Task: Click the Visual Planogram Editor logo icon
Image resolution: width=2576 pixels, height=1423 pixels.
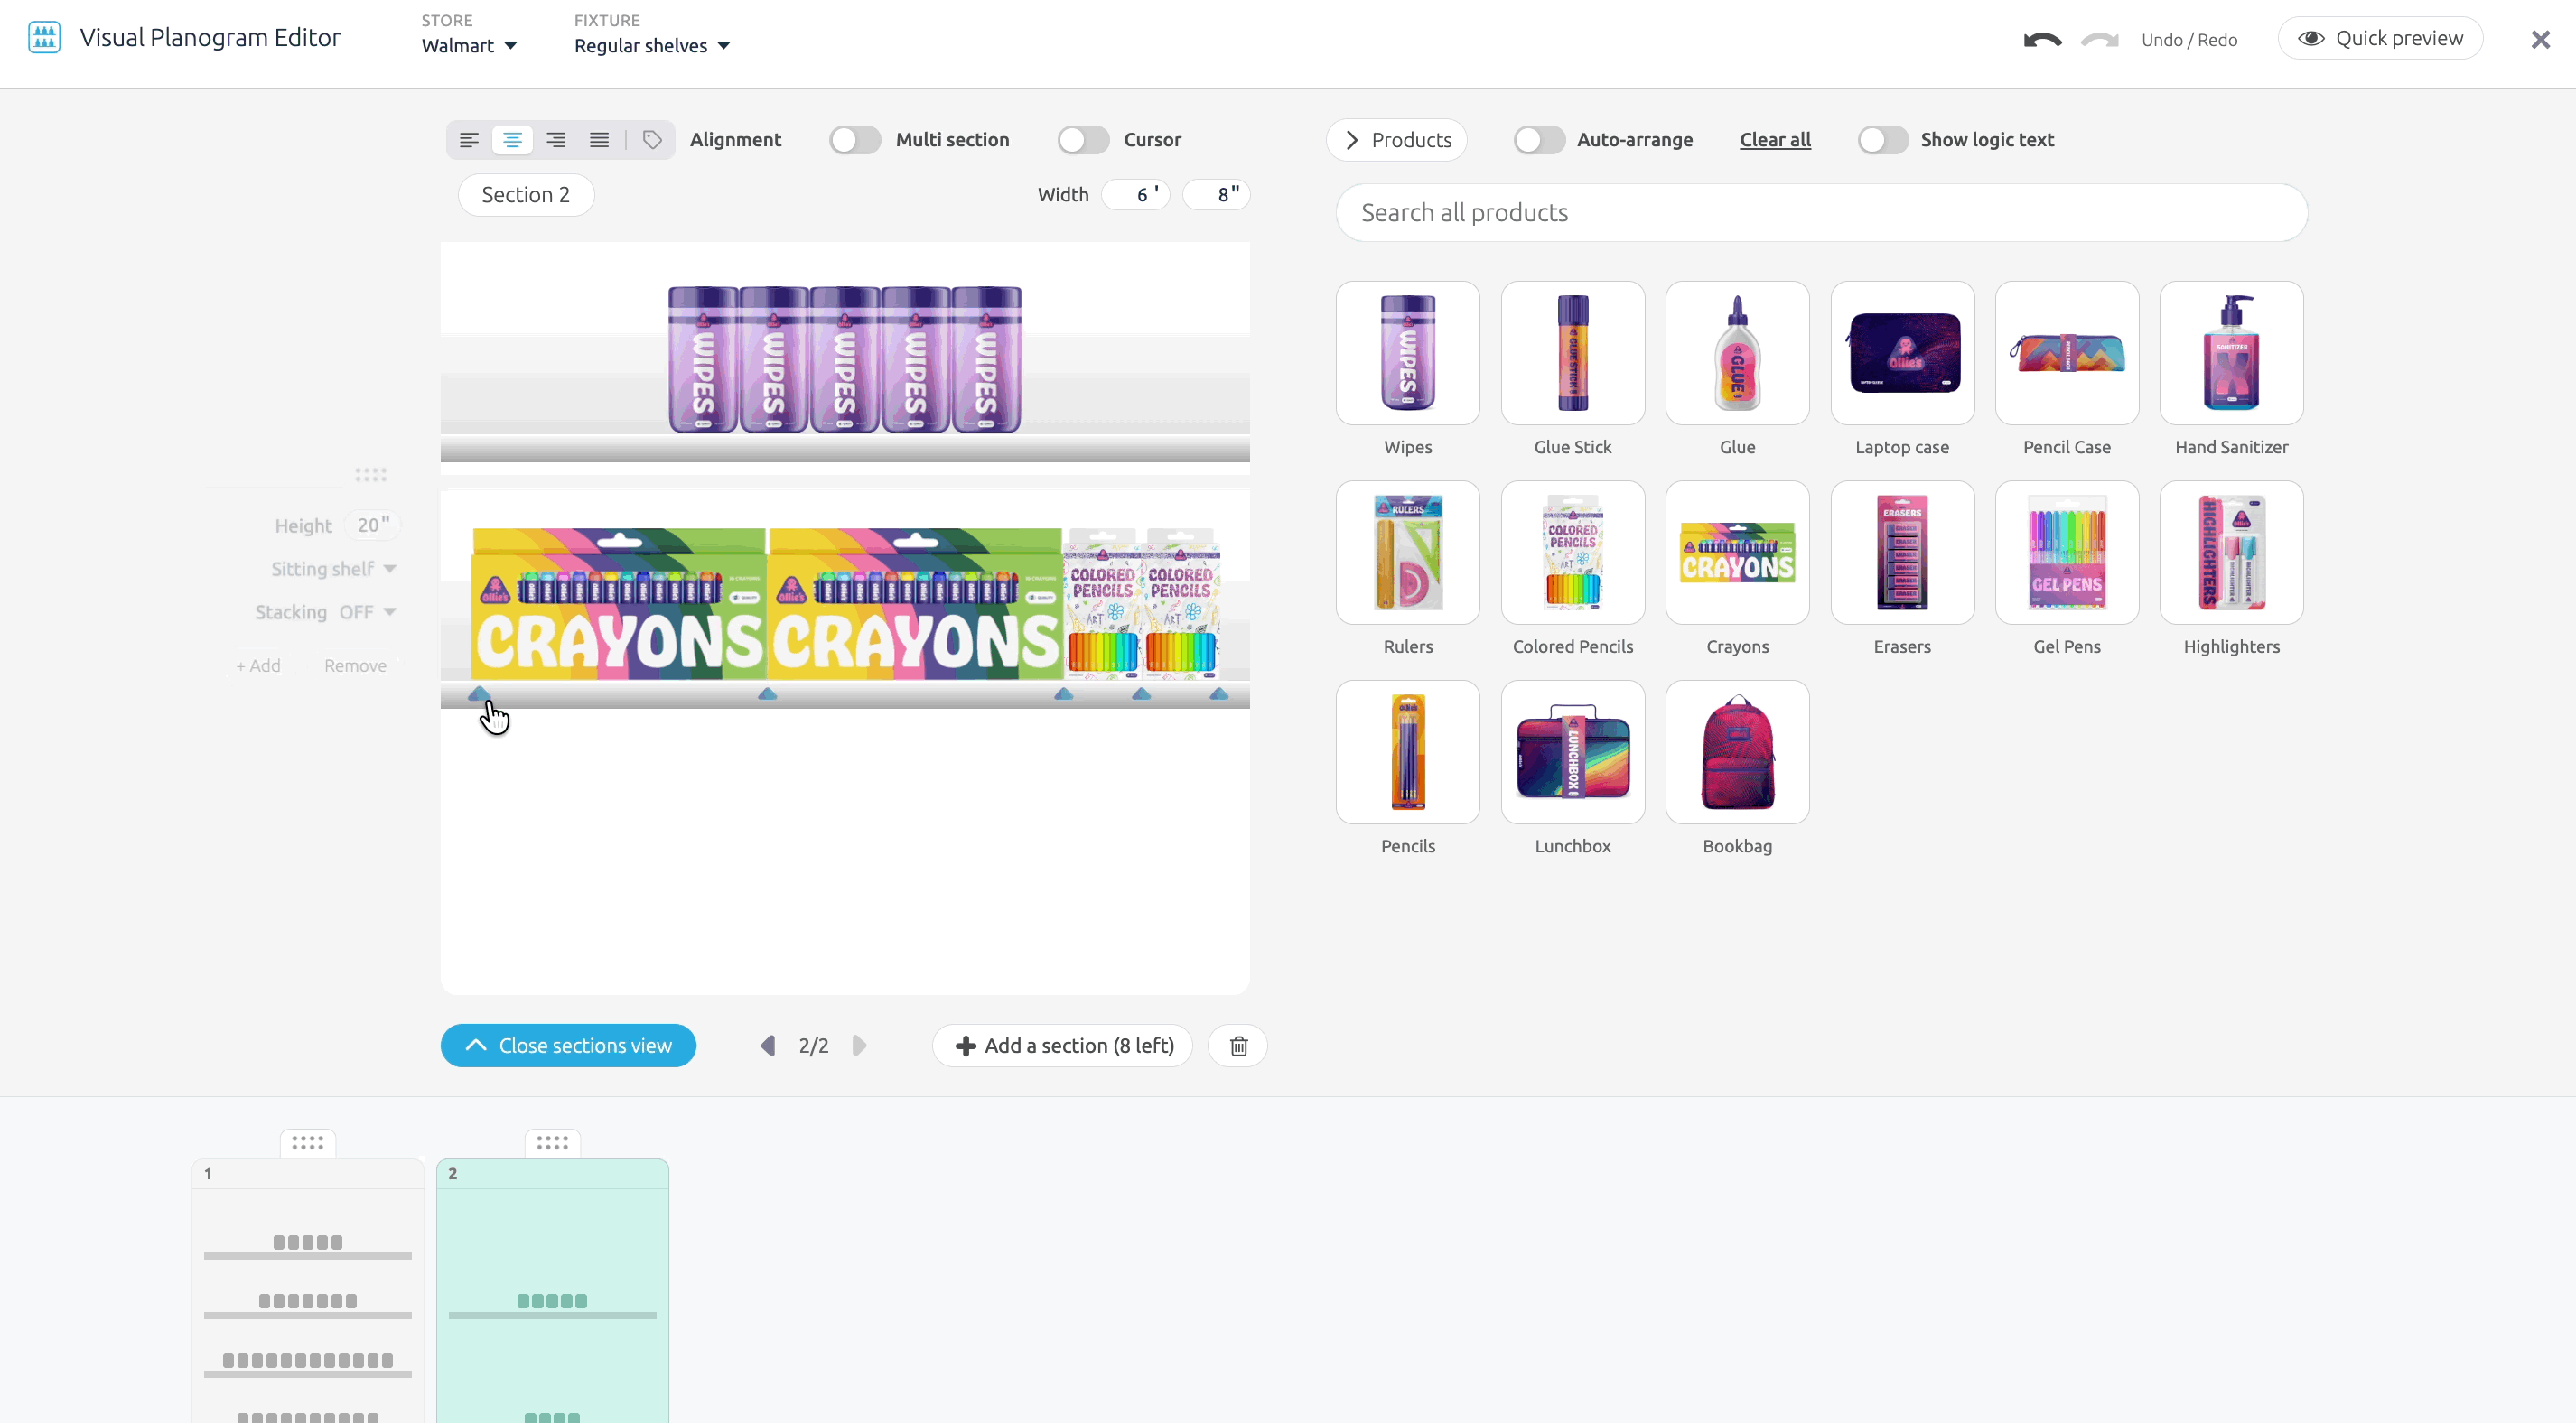Action: pyautogui.click(x=44, y=38)
